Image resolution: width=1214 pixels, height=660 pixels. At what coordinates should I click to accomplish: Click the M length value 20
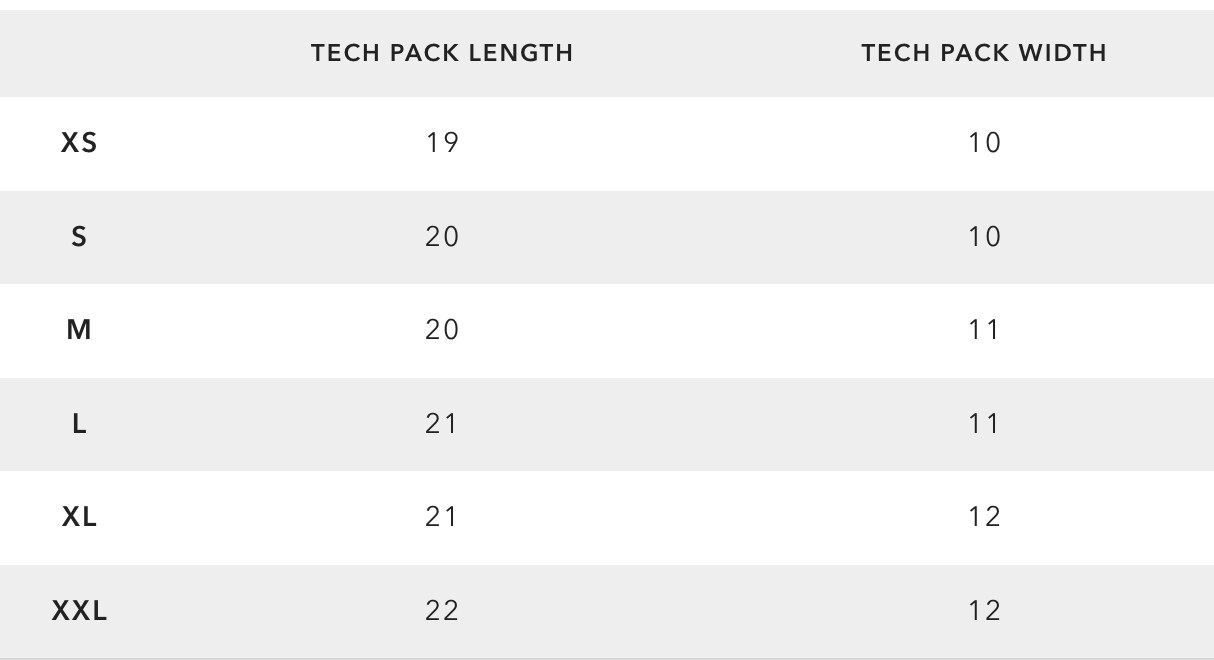[x=442, y=330]
